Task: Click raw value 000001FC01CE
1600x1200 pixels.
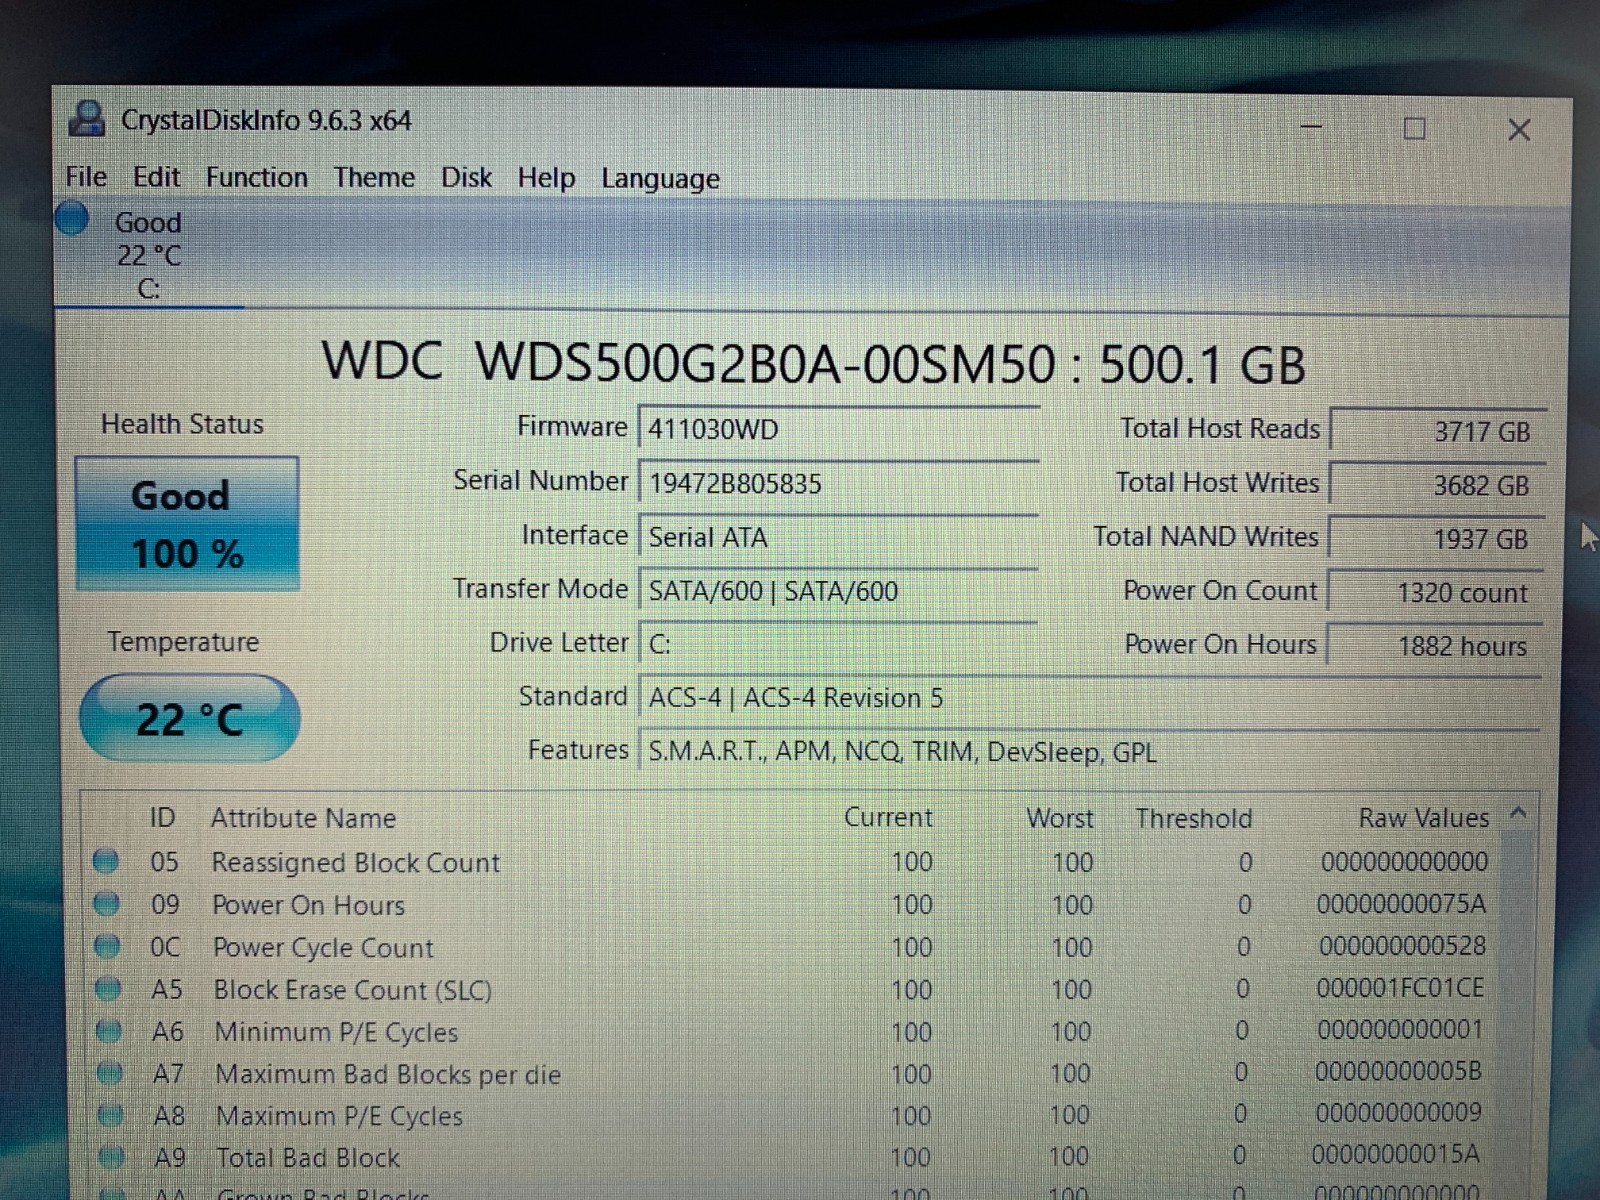Action: [x=1400, y=988]
